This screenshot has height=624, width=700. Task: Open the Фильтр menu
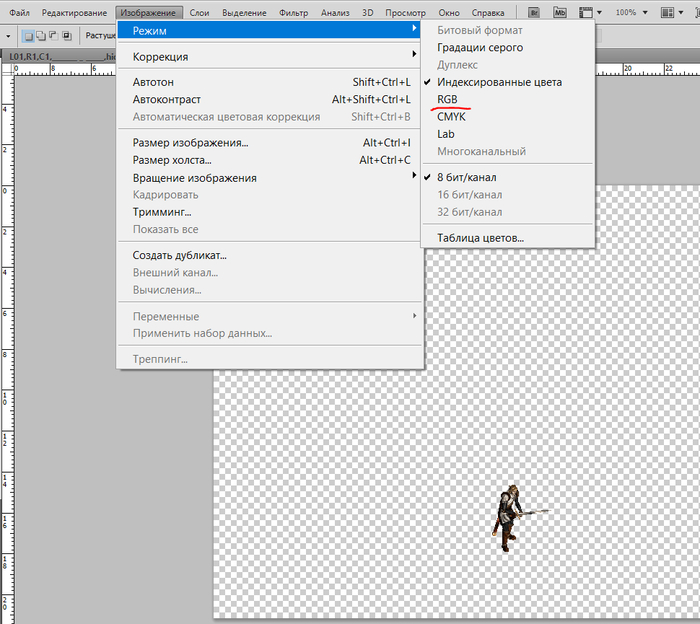[x=294, y=13]
